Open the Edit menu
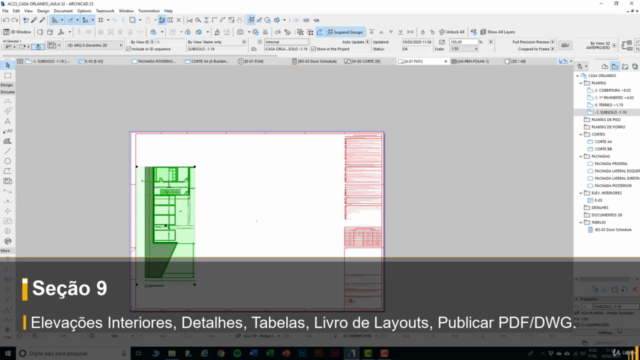This screenshot has width=640, height=360. 16,11
